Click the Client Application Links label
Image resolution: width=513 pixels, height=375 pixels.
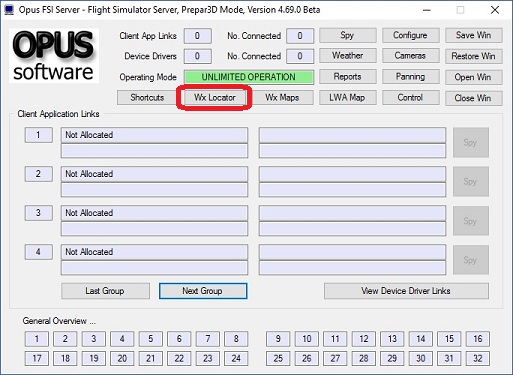point(58,114)
